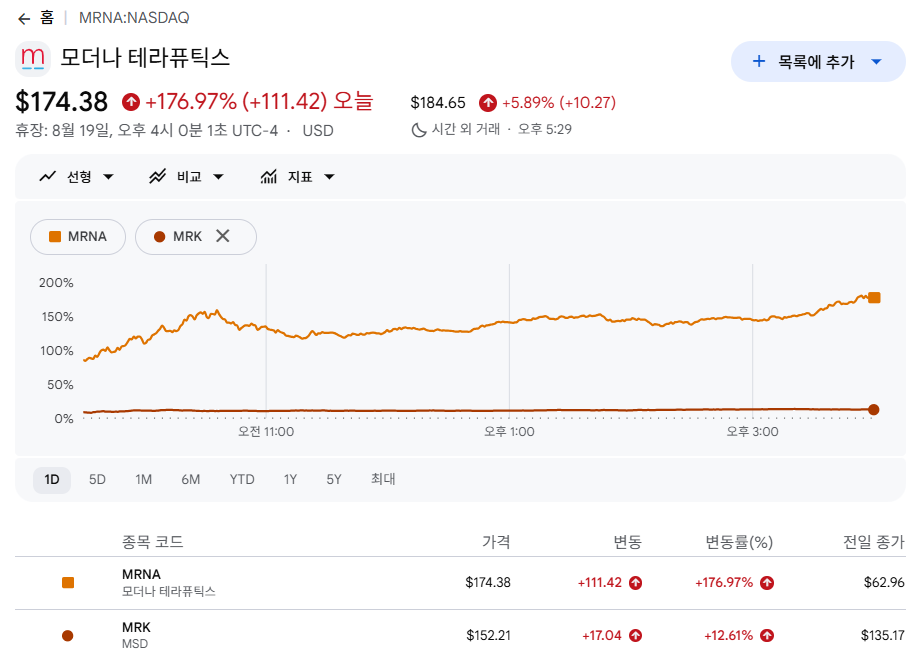
Task: Click the $135.17 previous close value
Action: point(883,636)
